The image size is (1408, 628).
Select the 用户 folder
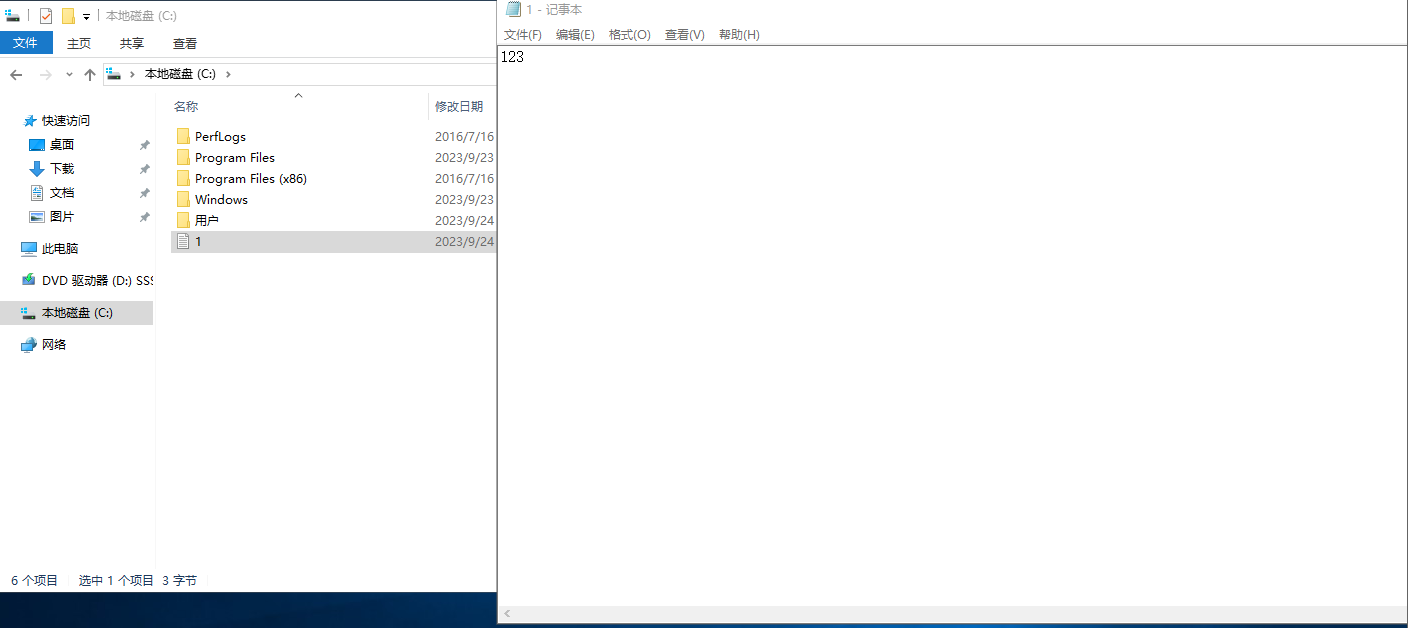207,221
